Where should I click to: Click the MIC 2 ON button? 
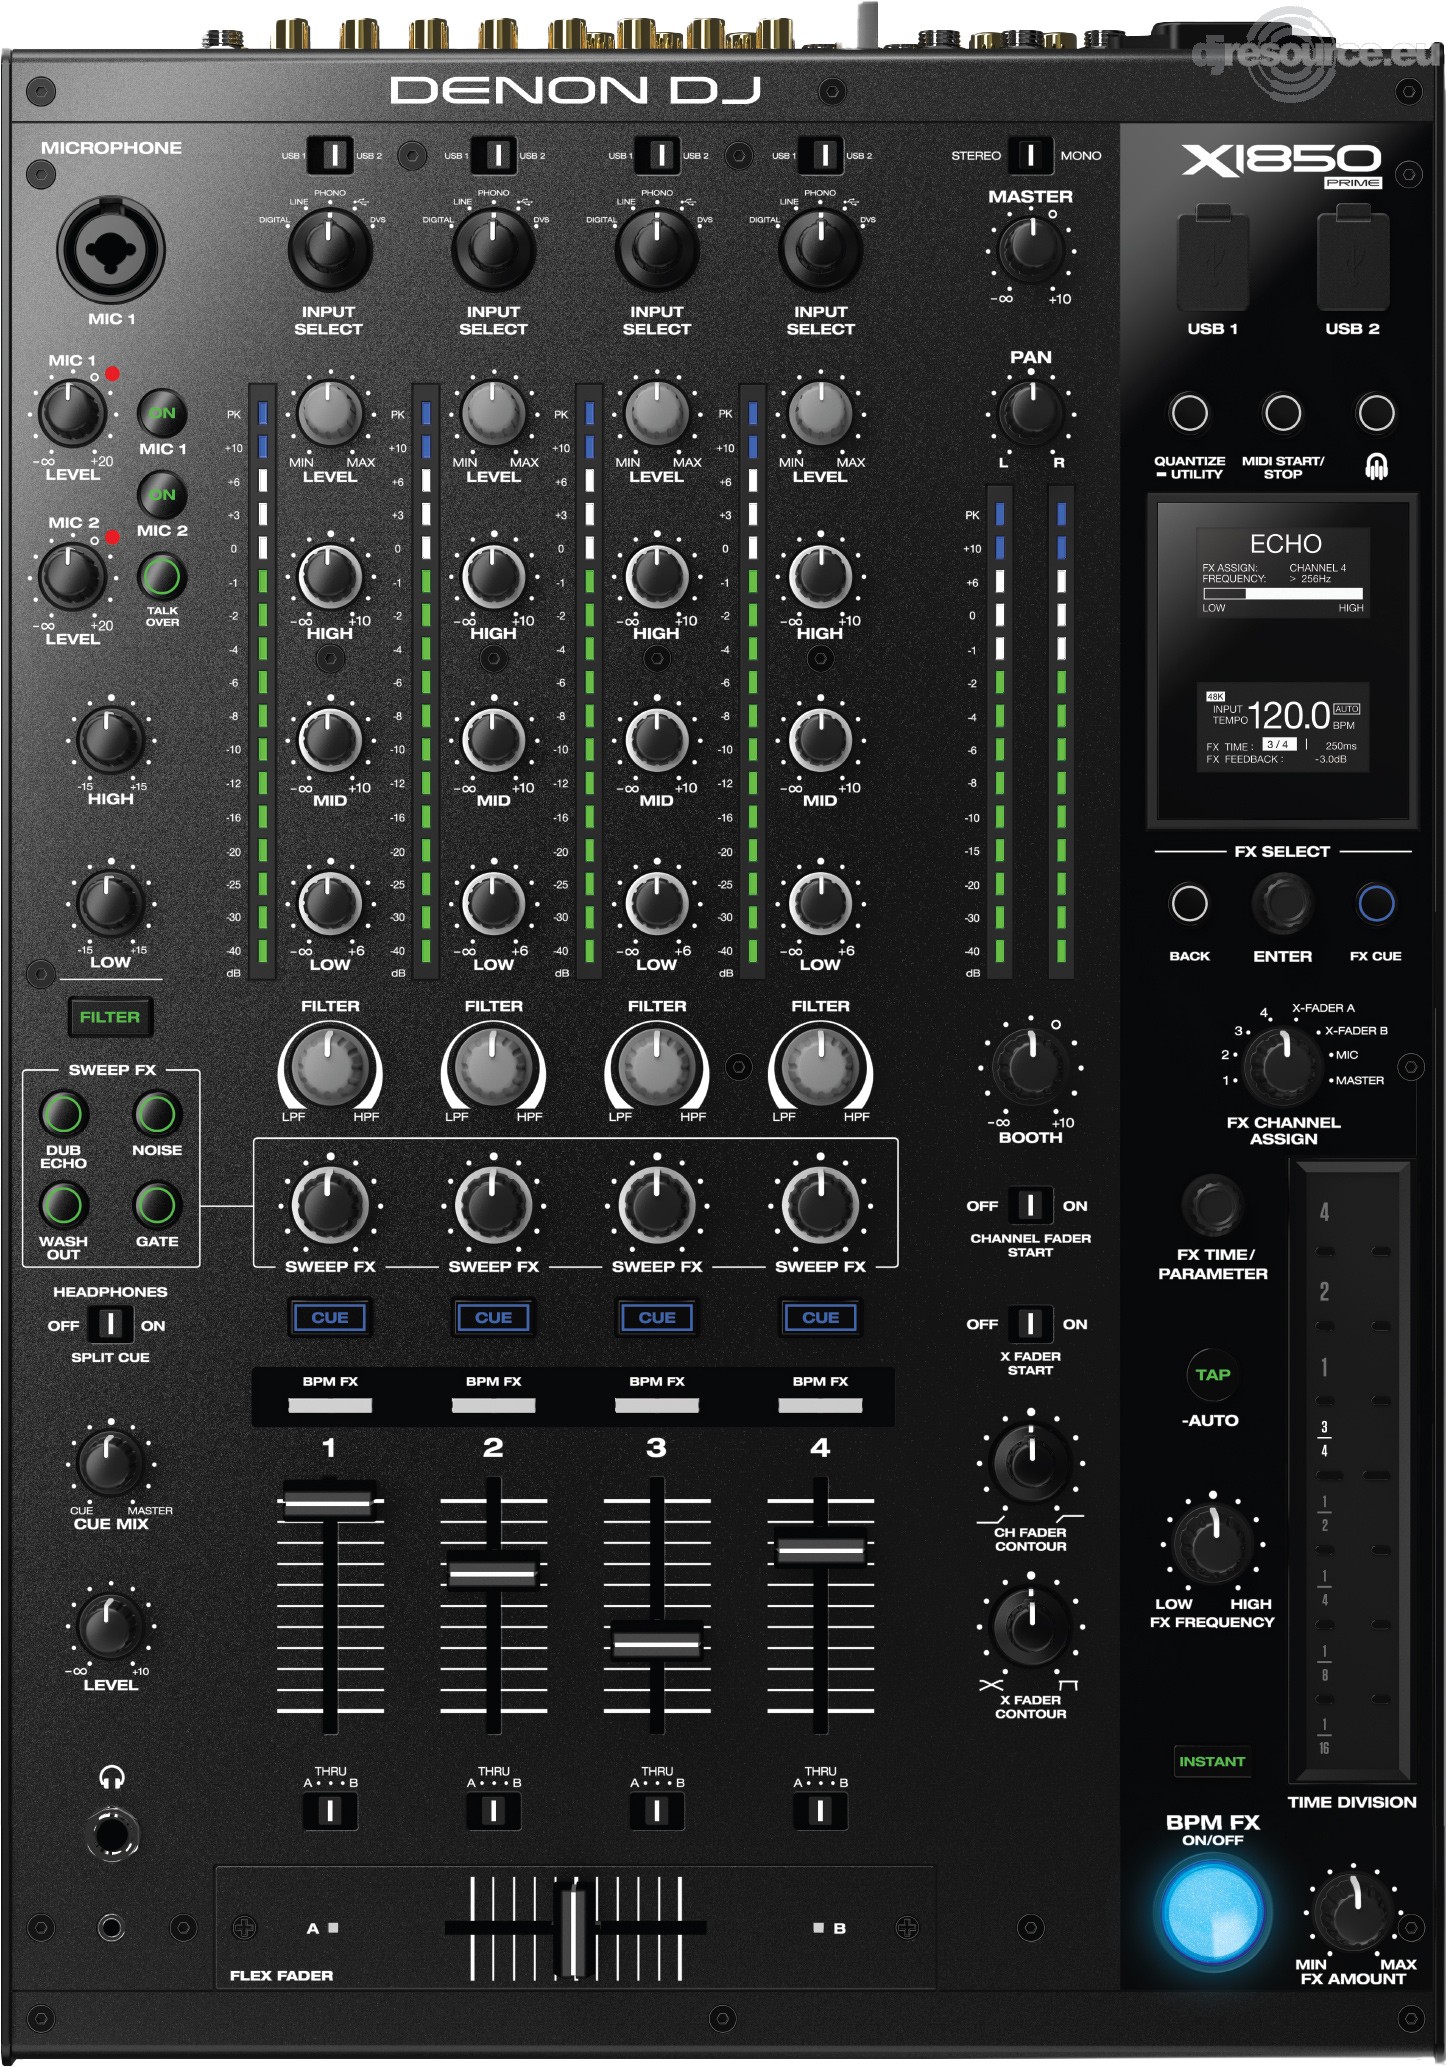coord(162,494)
